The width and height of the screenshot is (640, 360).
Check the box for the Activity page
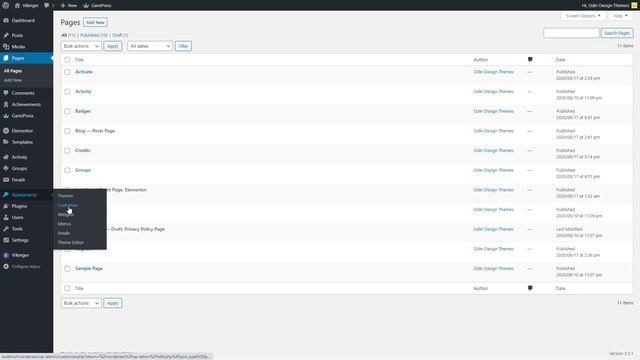[x=67, y=91]
